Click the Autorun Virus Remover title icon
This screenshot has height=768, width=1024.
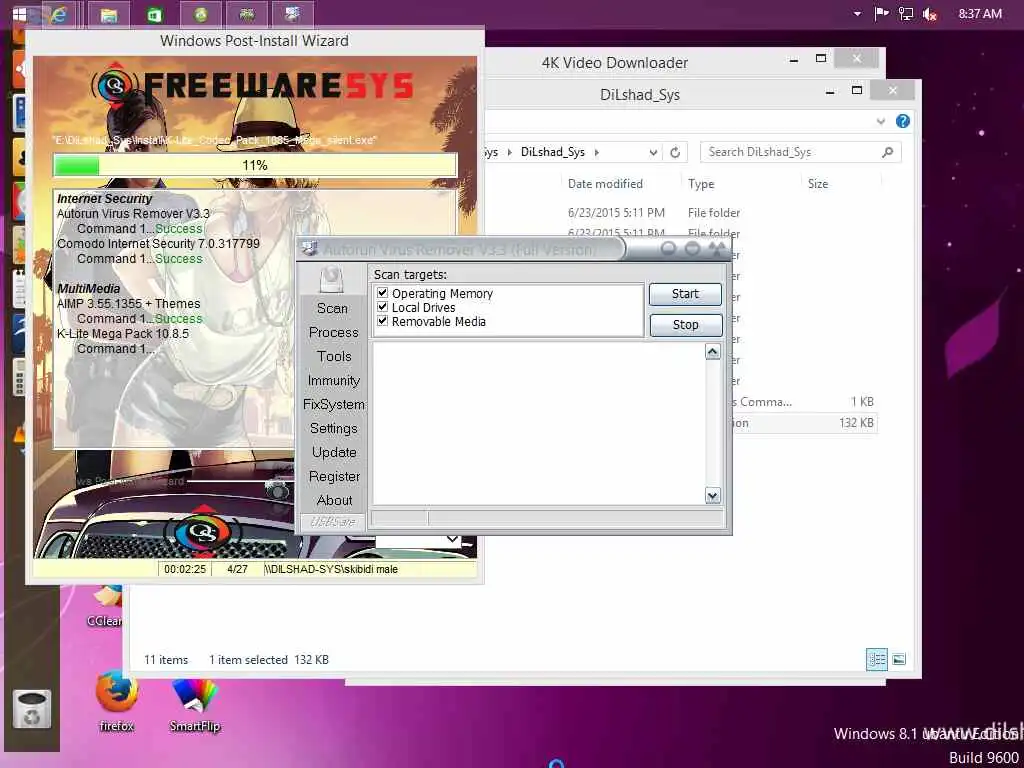coord(310,249)
